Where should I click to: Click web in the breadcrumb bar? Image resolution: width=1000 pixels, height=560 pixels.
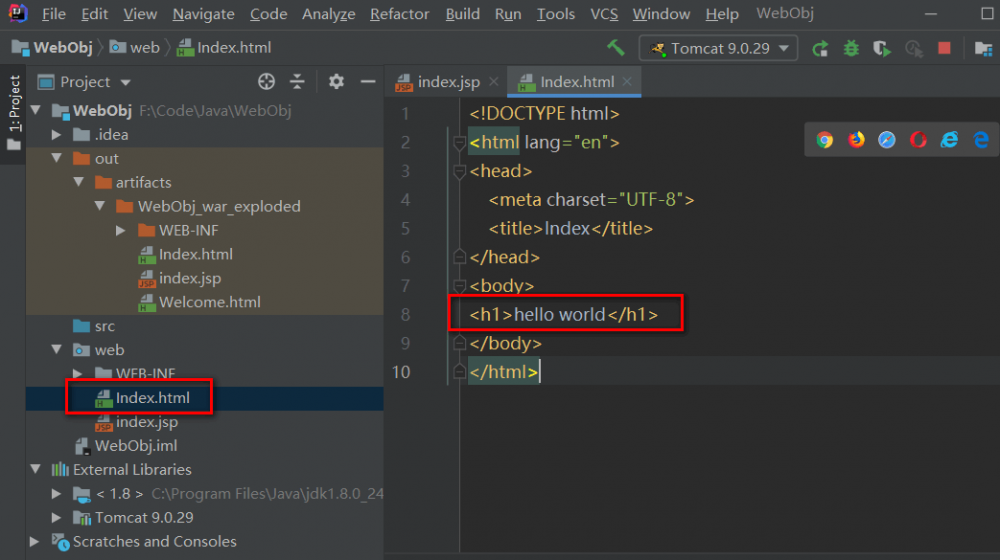point(135,48)
